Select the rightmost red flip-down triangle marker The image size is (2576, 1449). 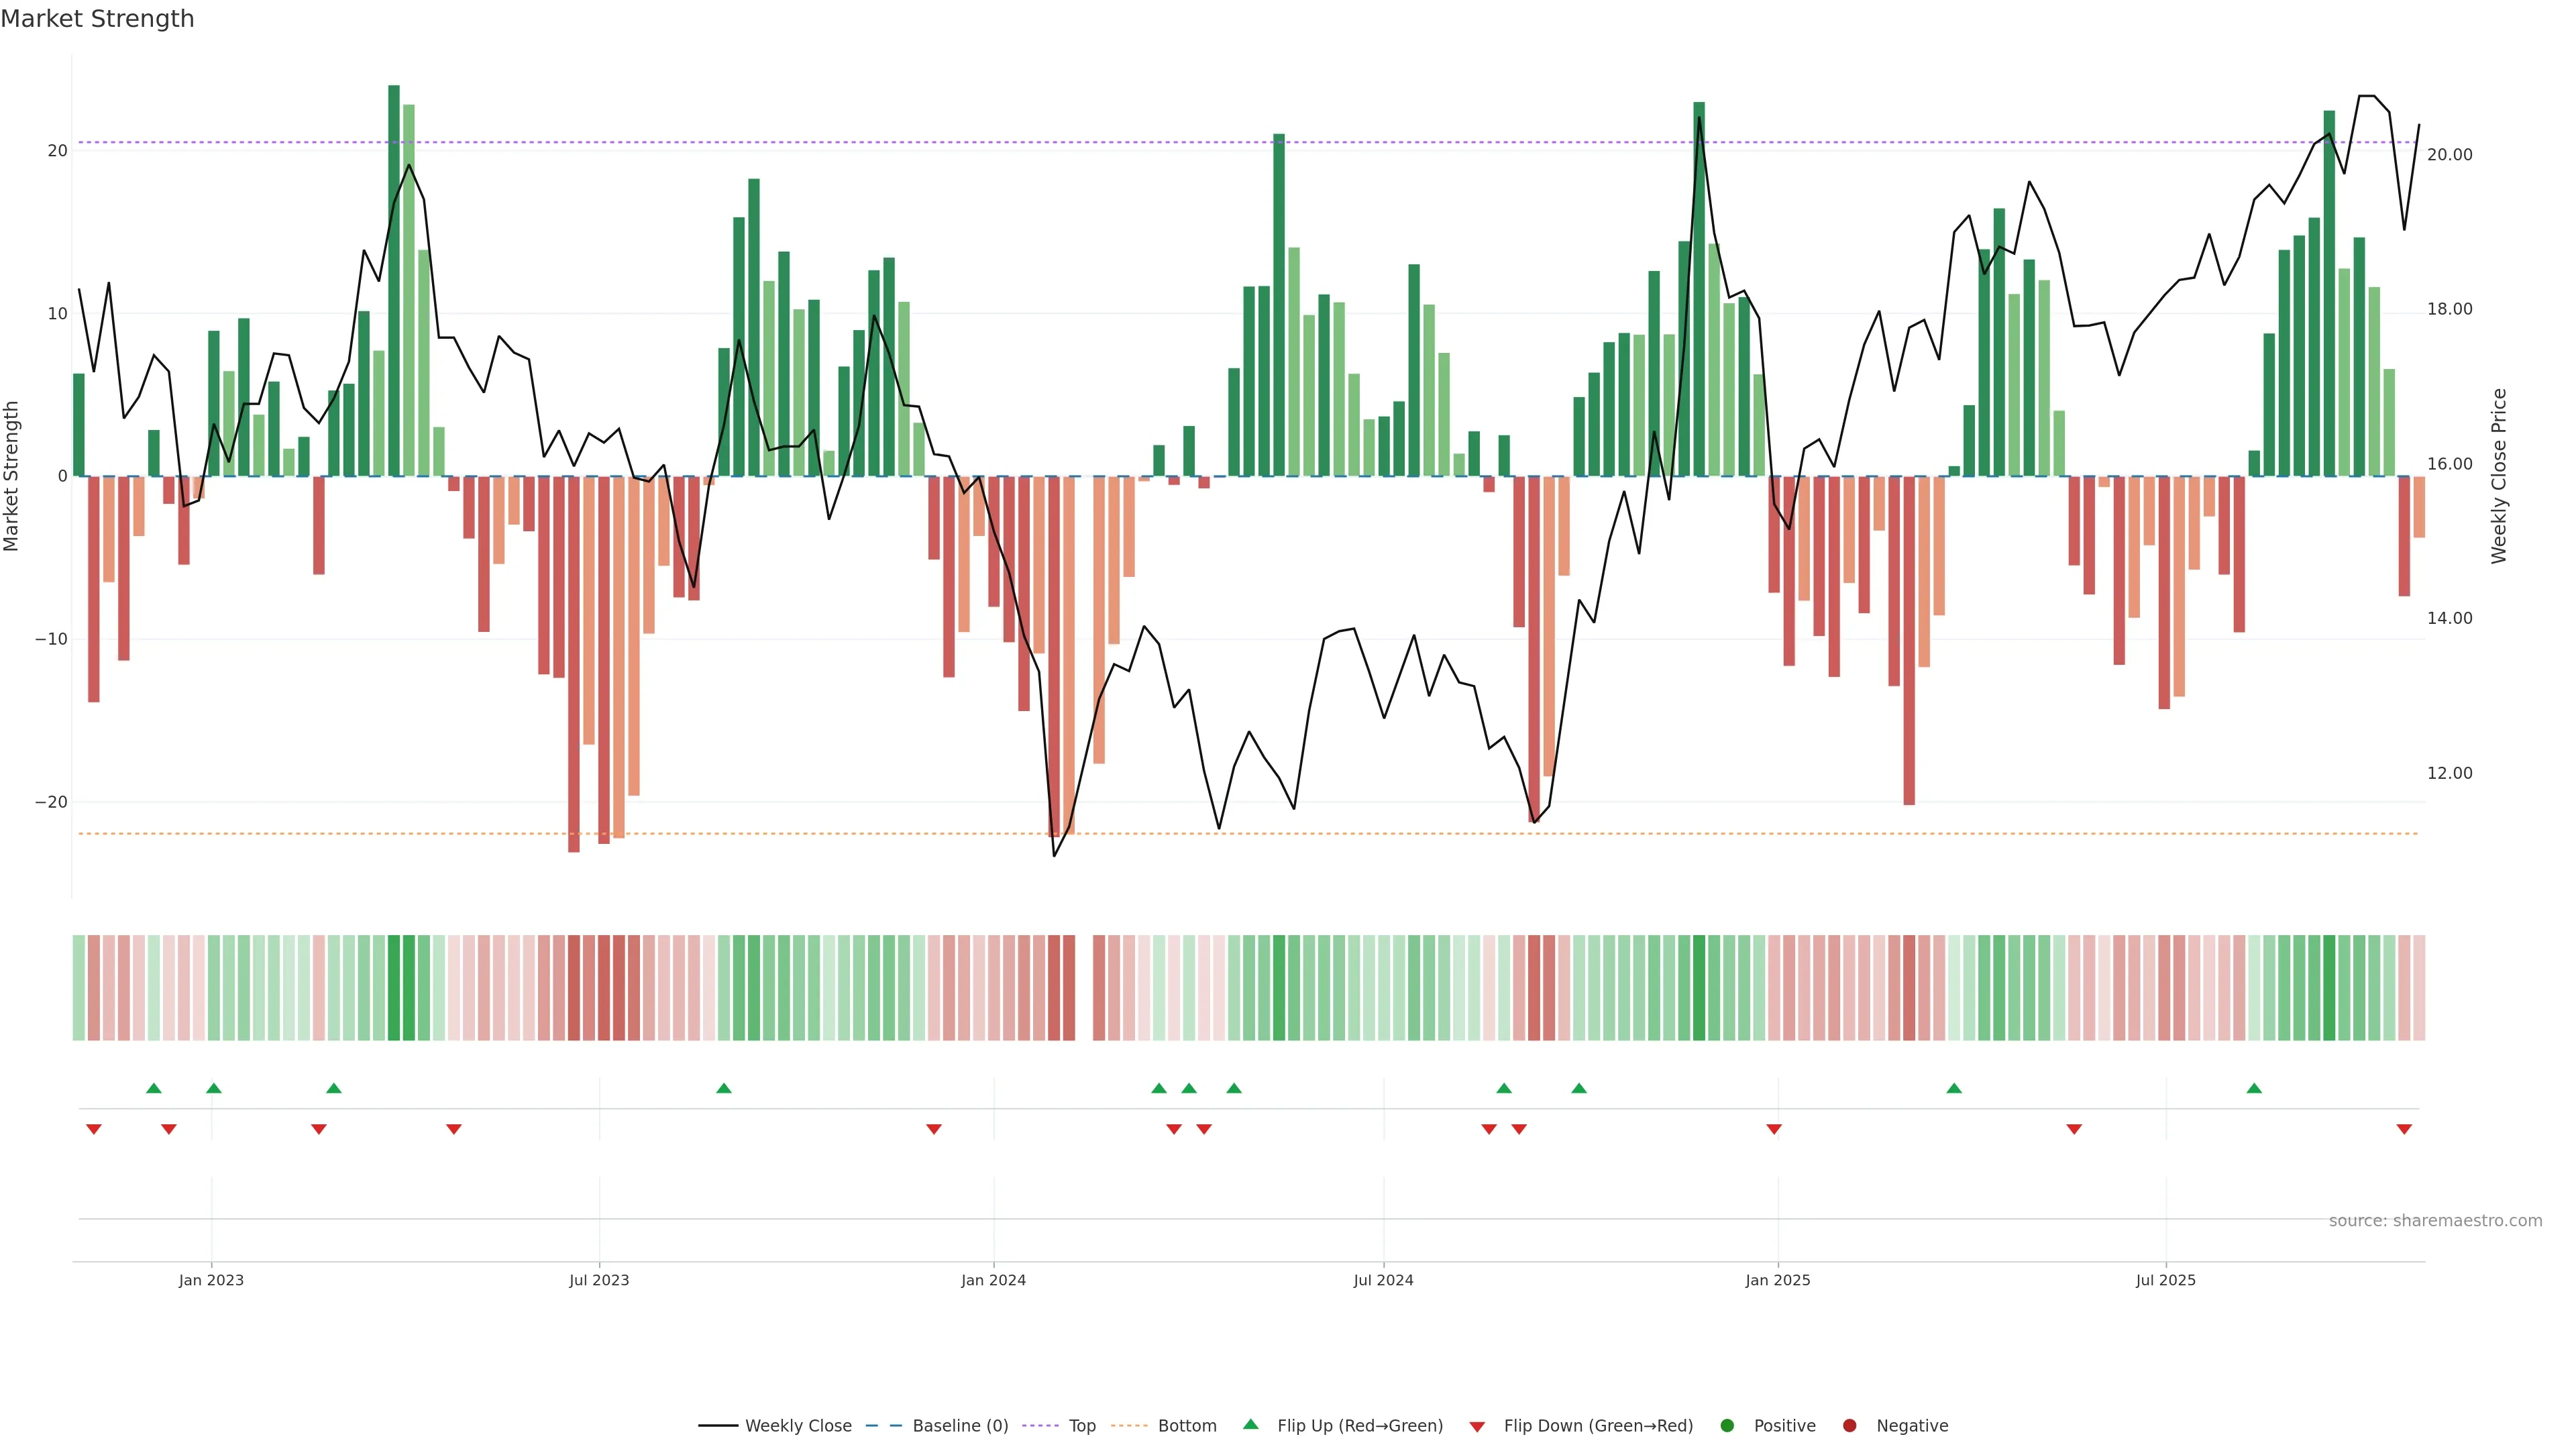(2404, 1129)
